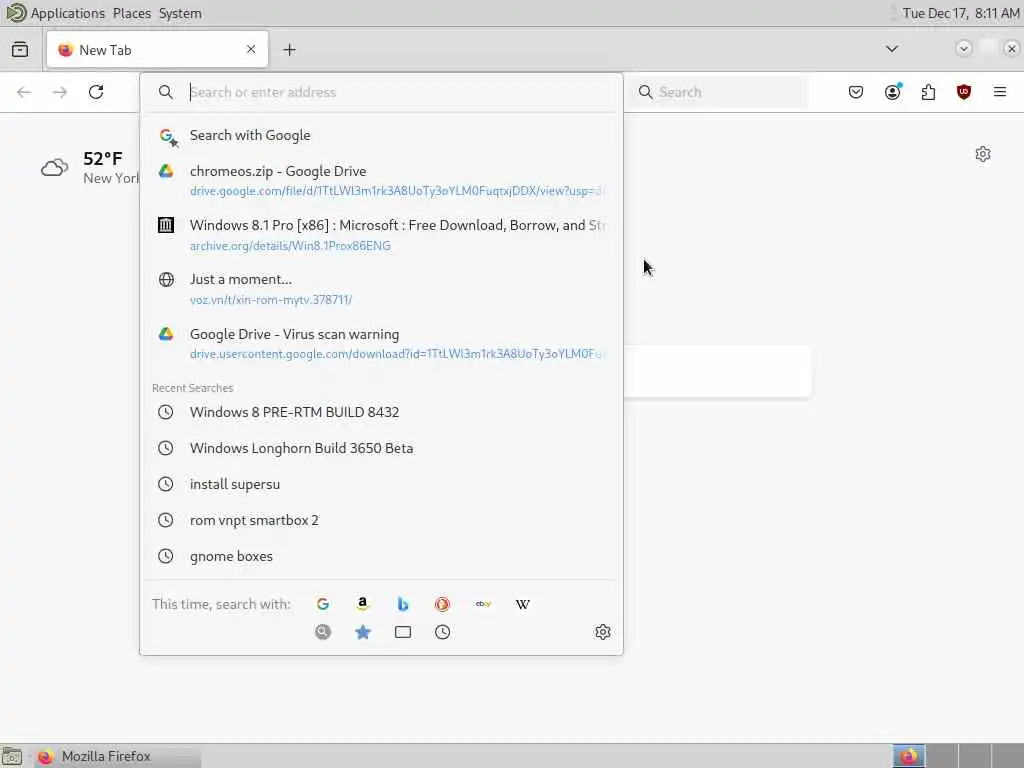
Task: Click the clock Tue Dec 17, 8:11 AM
Action: 961,13
